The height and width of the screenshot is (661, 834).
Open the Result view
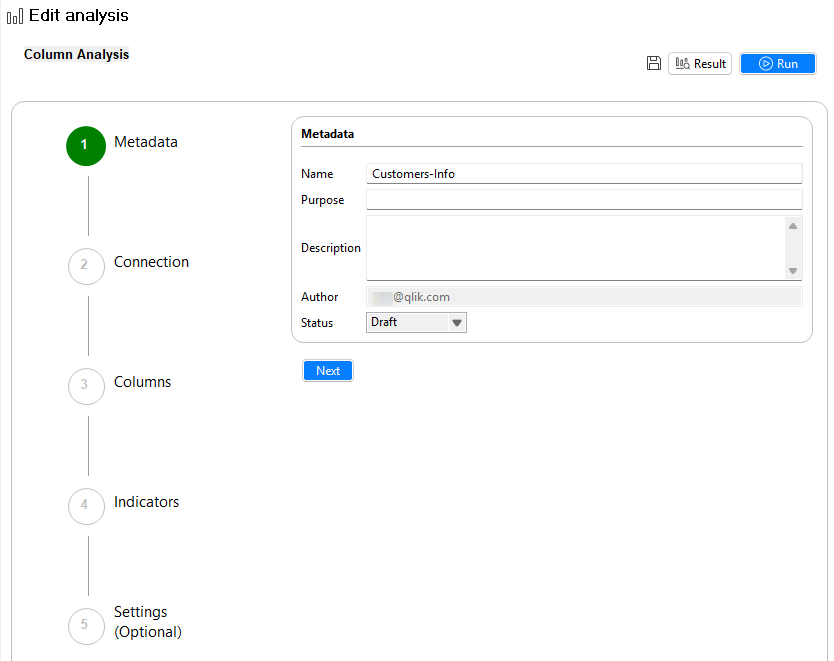tap(699, 63)
